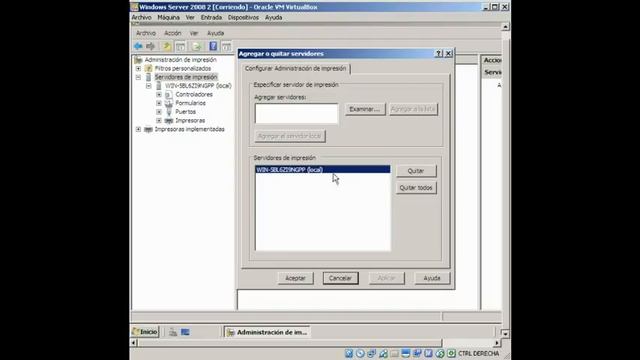Expand the Impresoras implementadas node
This screenshot has height=360, width=640.
click(x=138, y=129)
